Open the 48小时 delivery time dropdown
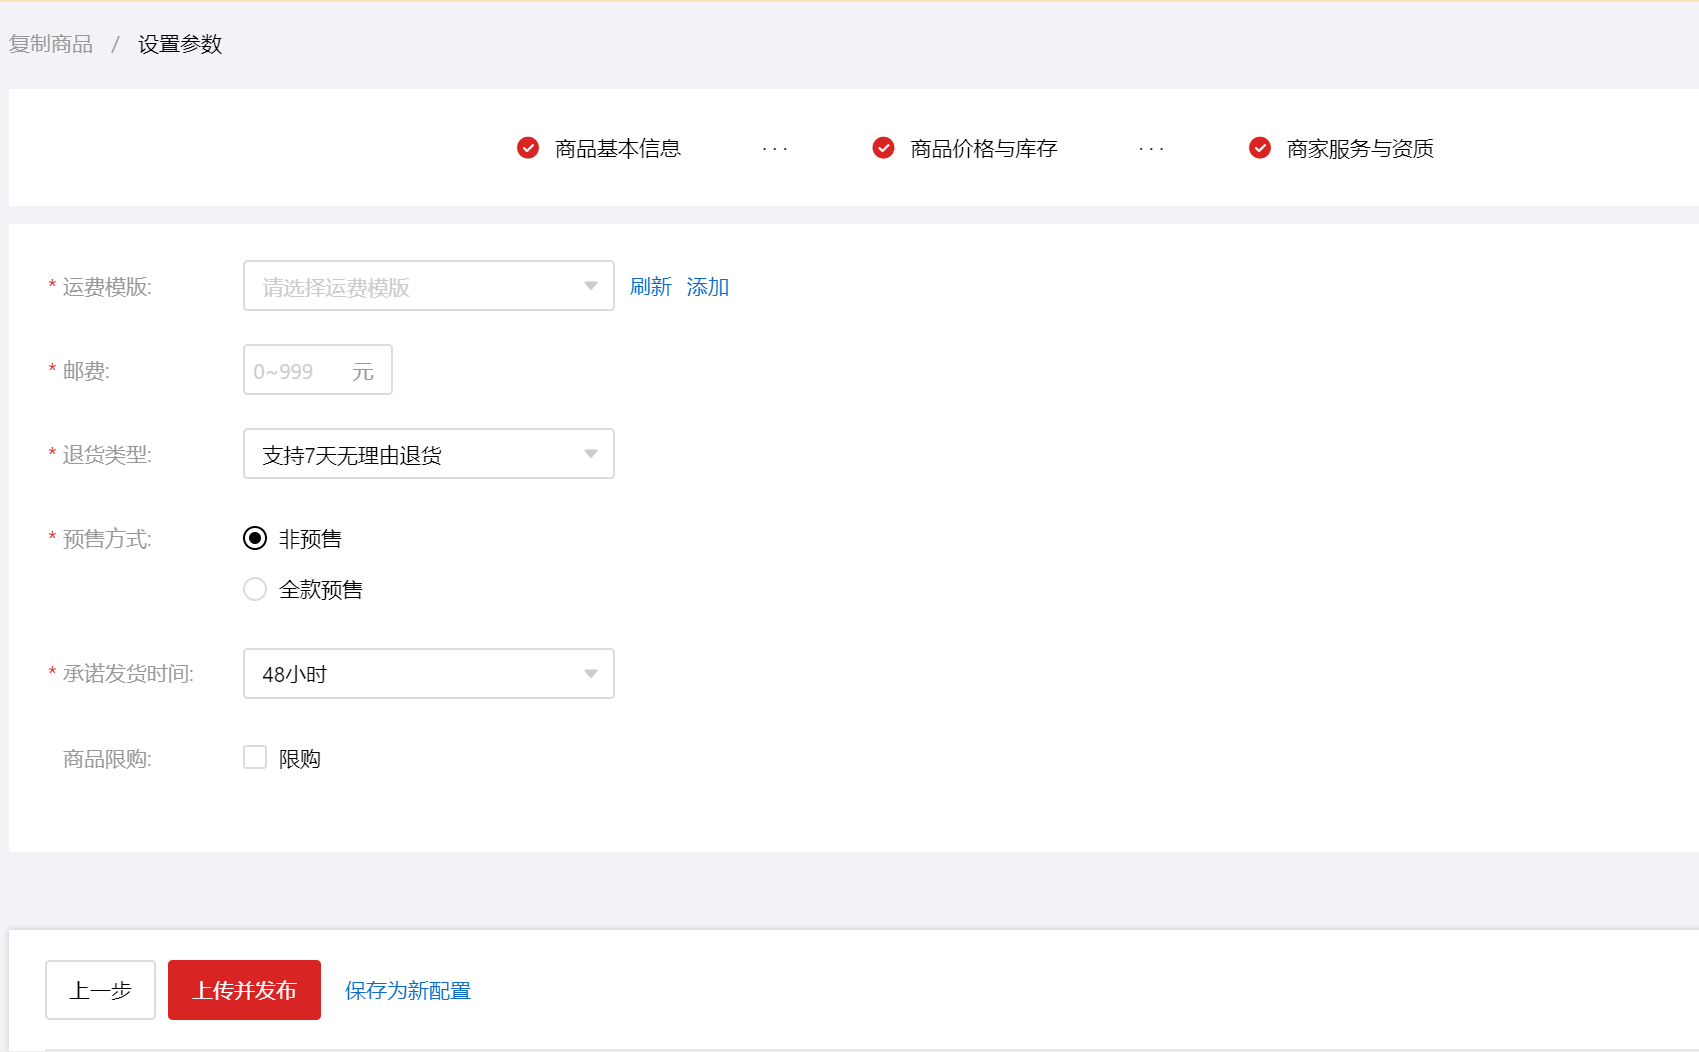The height and width of the screenshot is (1052, 1699). (x=410, y=674)
